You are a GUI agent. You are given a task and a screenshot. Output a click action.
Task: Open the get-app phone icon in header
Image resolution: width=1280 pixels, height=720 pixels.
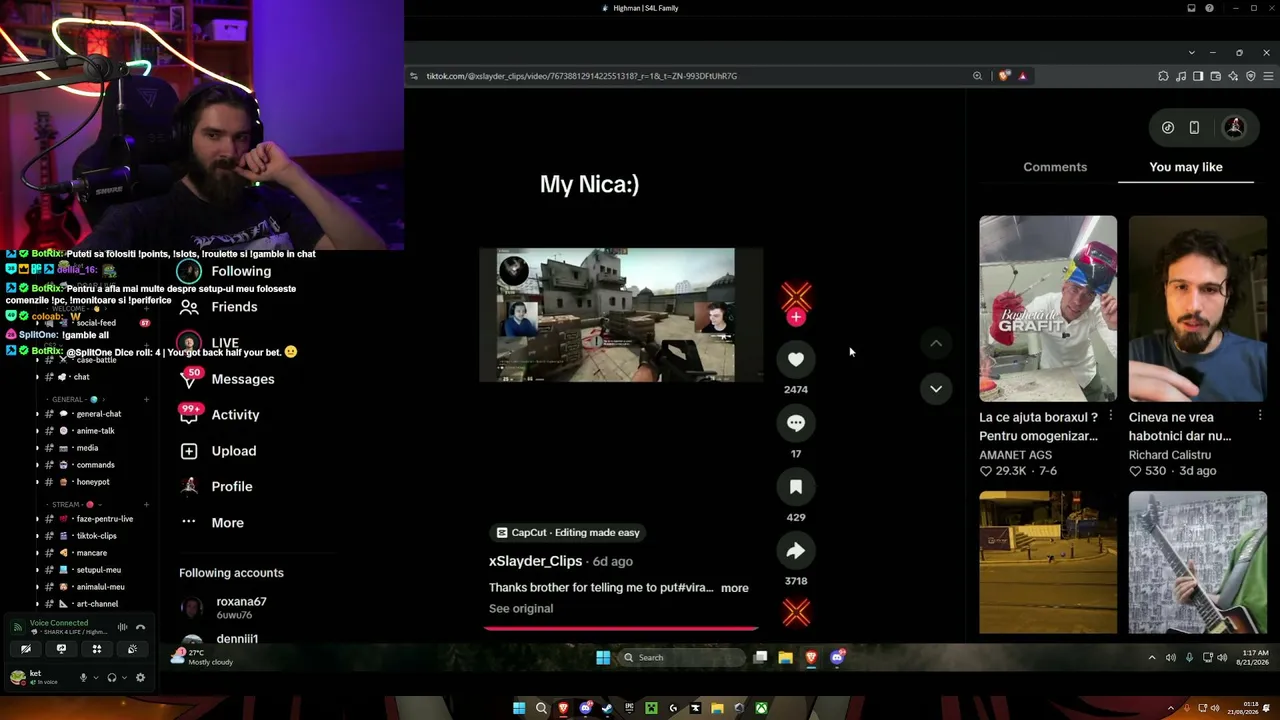pos(1194,127)
